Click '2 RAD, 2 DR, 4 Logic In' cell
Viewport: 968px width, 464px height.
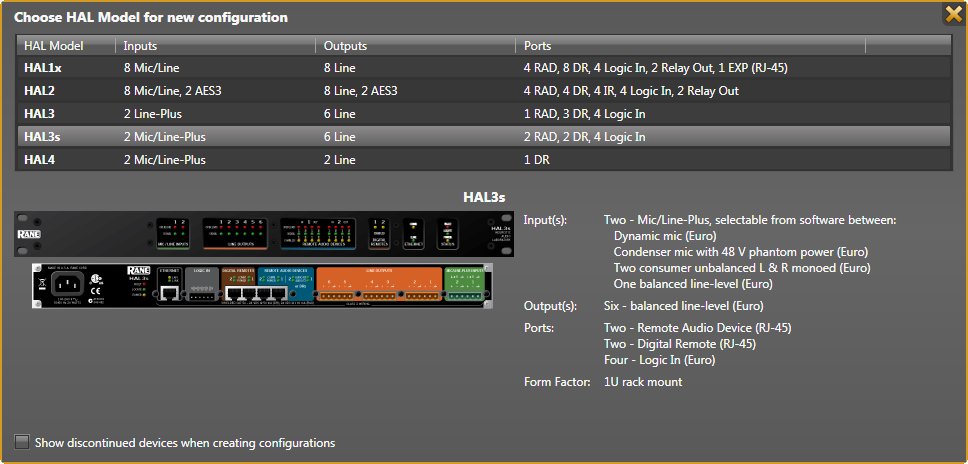[x=585, y=136]
